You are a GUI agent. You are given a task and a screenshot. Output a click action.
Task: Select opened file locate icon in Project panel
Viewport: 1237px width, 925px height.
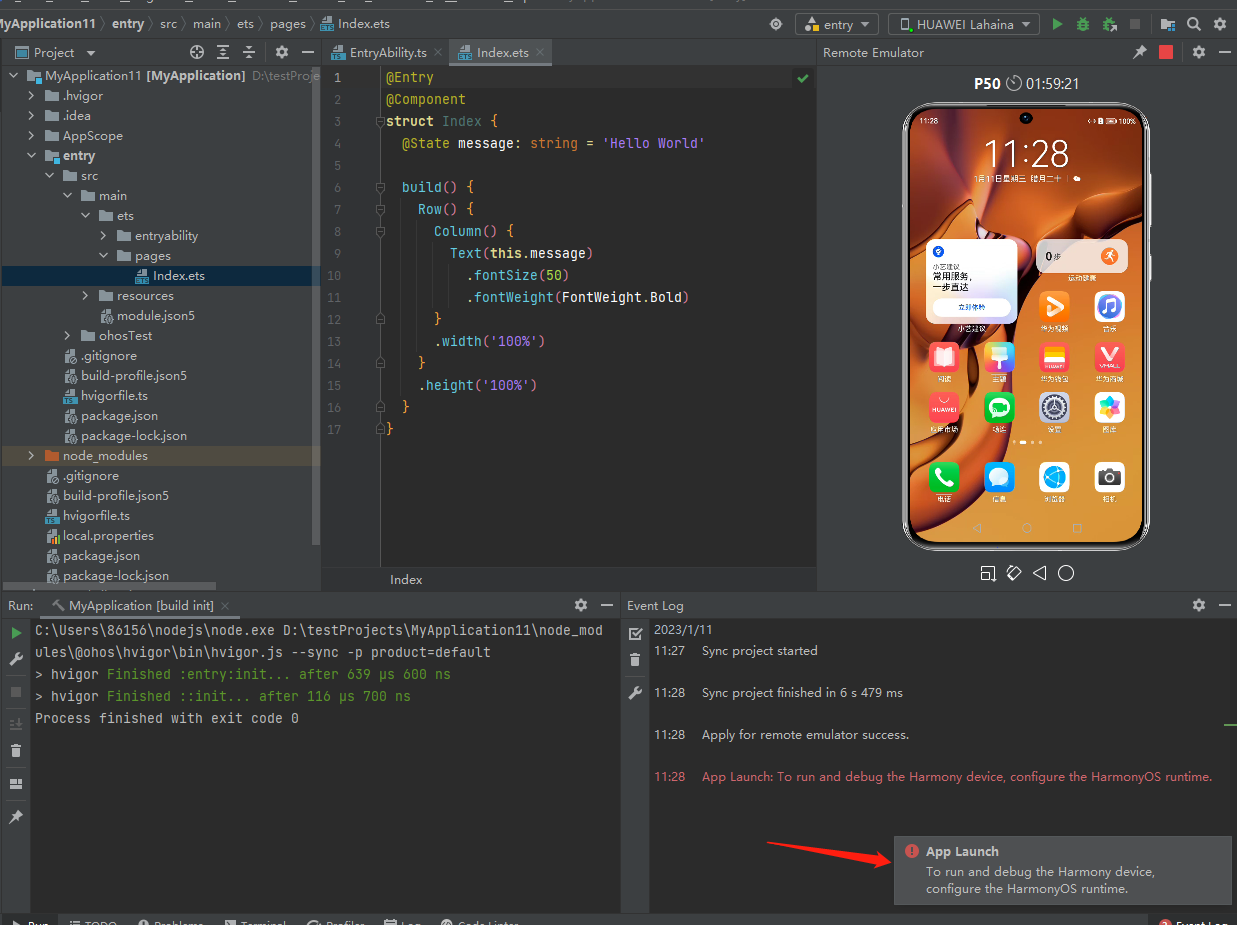coord(197,52)
